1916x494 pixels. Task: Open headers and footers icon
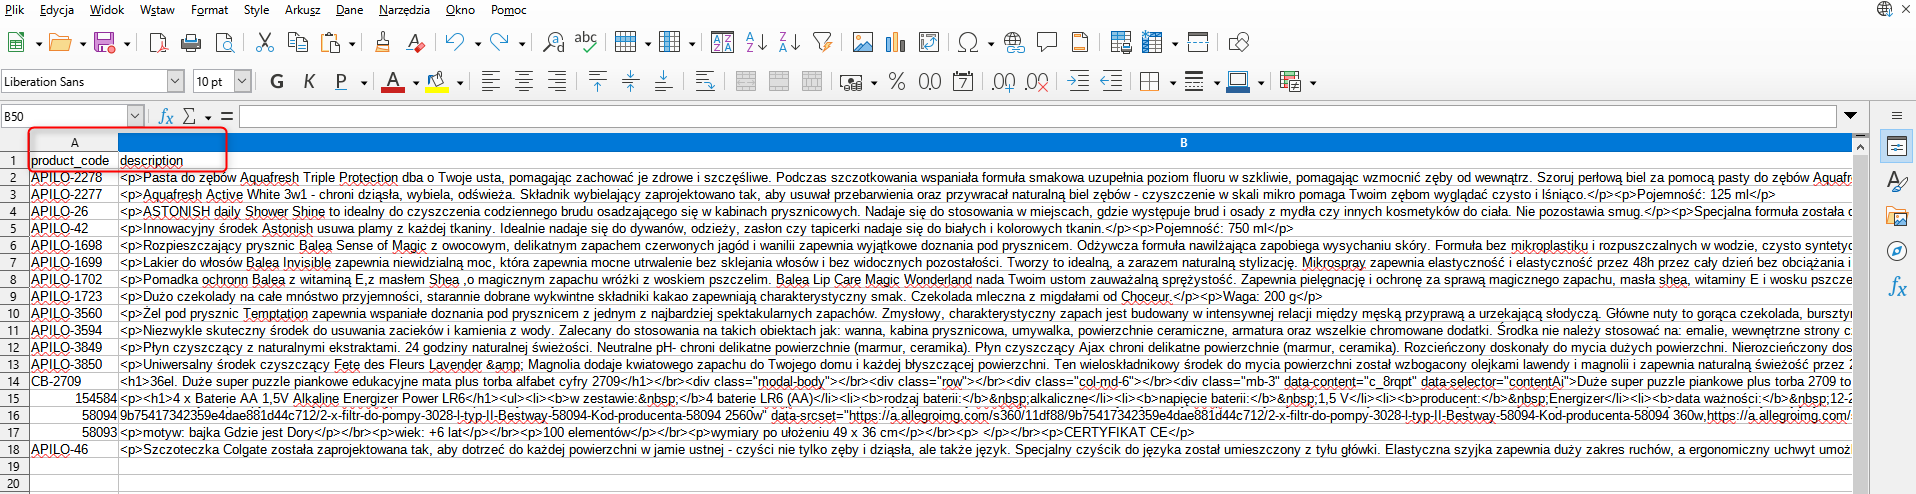(1080, 42)
